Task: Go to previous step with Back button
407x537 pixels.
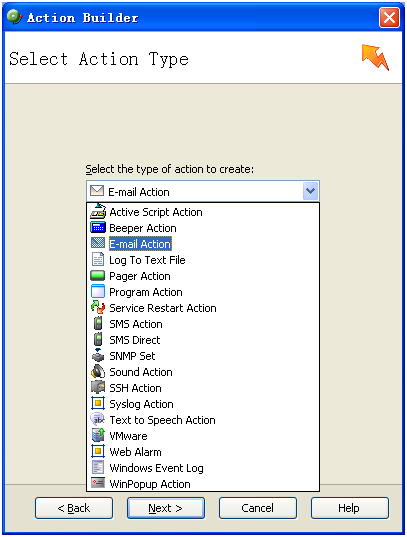Action: tap(74, 508)
